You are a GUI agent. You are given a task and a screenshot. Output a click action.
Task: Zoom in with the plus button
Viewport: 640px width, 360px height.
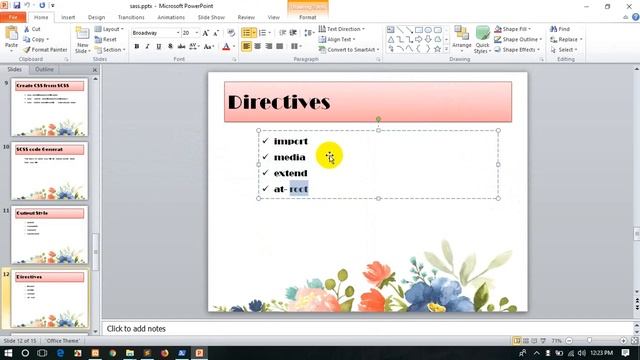coord(623,340)
